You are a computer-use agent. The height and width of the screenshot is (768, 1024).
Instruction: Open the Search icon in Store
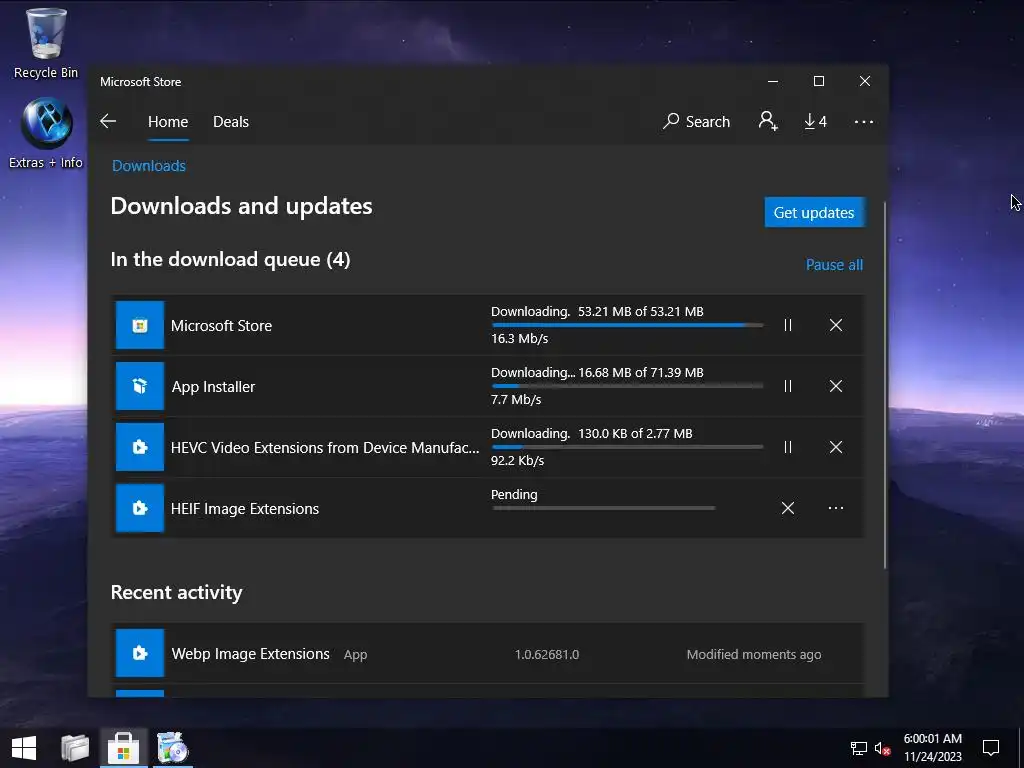pyautogui.click(x=696, y=121)
